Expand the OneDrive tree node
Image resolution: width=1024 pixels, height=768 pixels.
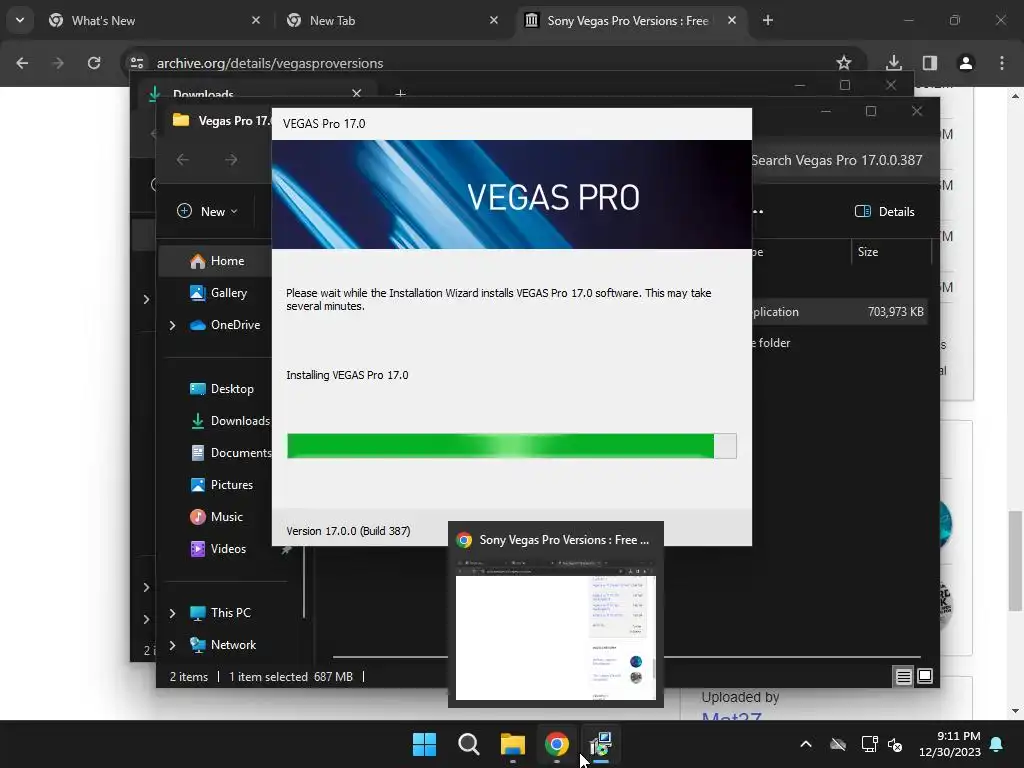[x=172, y=325]
